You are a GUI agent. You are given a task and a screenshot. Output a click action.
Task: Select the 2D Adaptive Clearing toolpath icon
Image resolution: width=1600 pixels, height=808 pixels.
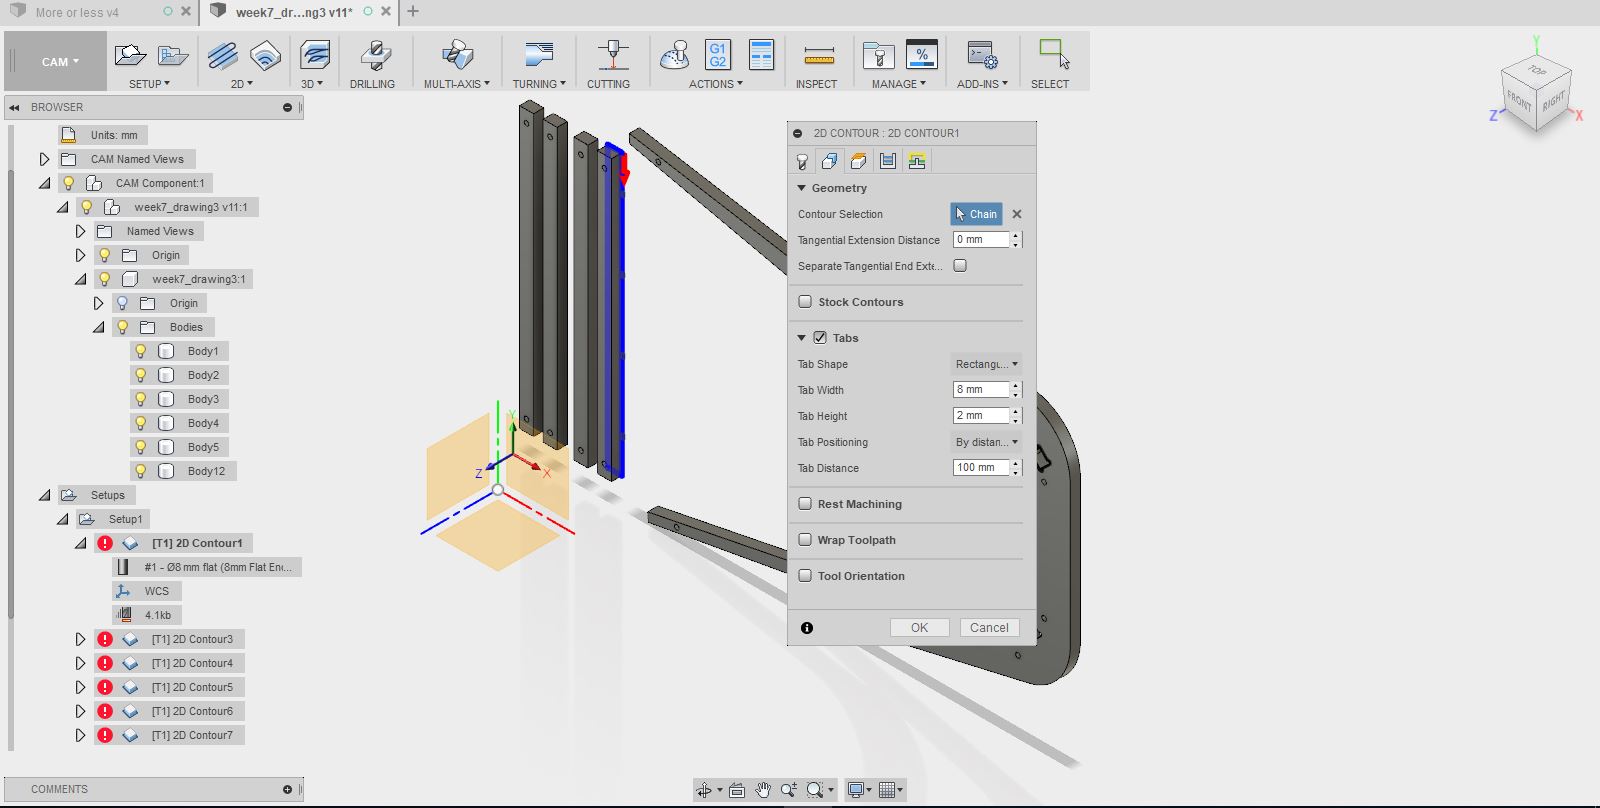[x=222, y=55]
